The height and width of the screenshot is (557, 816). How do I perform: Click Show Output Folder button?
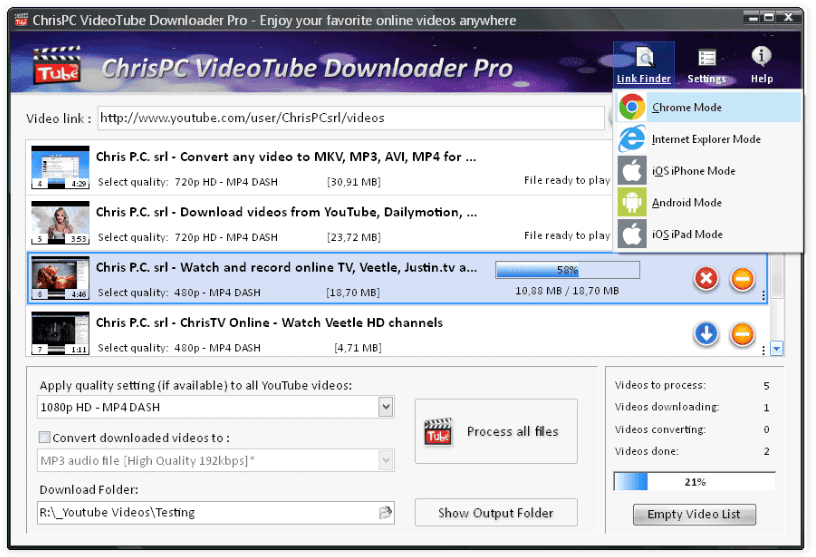click(x=496, y=513)
